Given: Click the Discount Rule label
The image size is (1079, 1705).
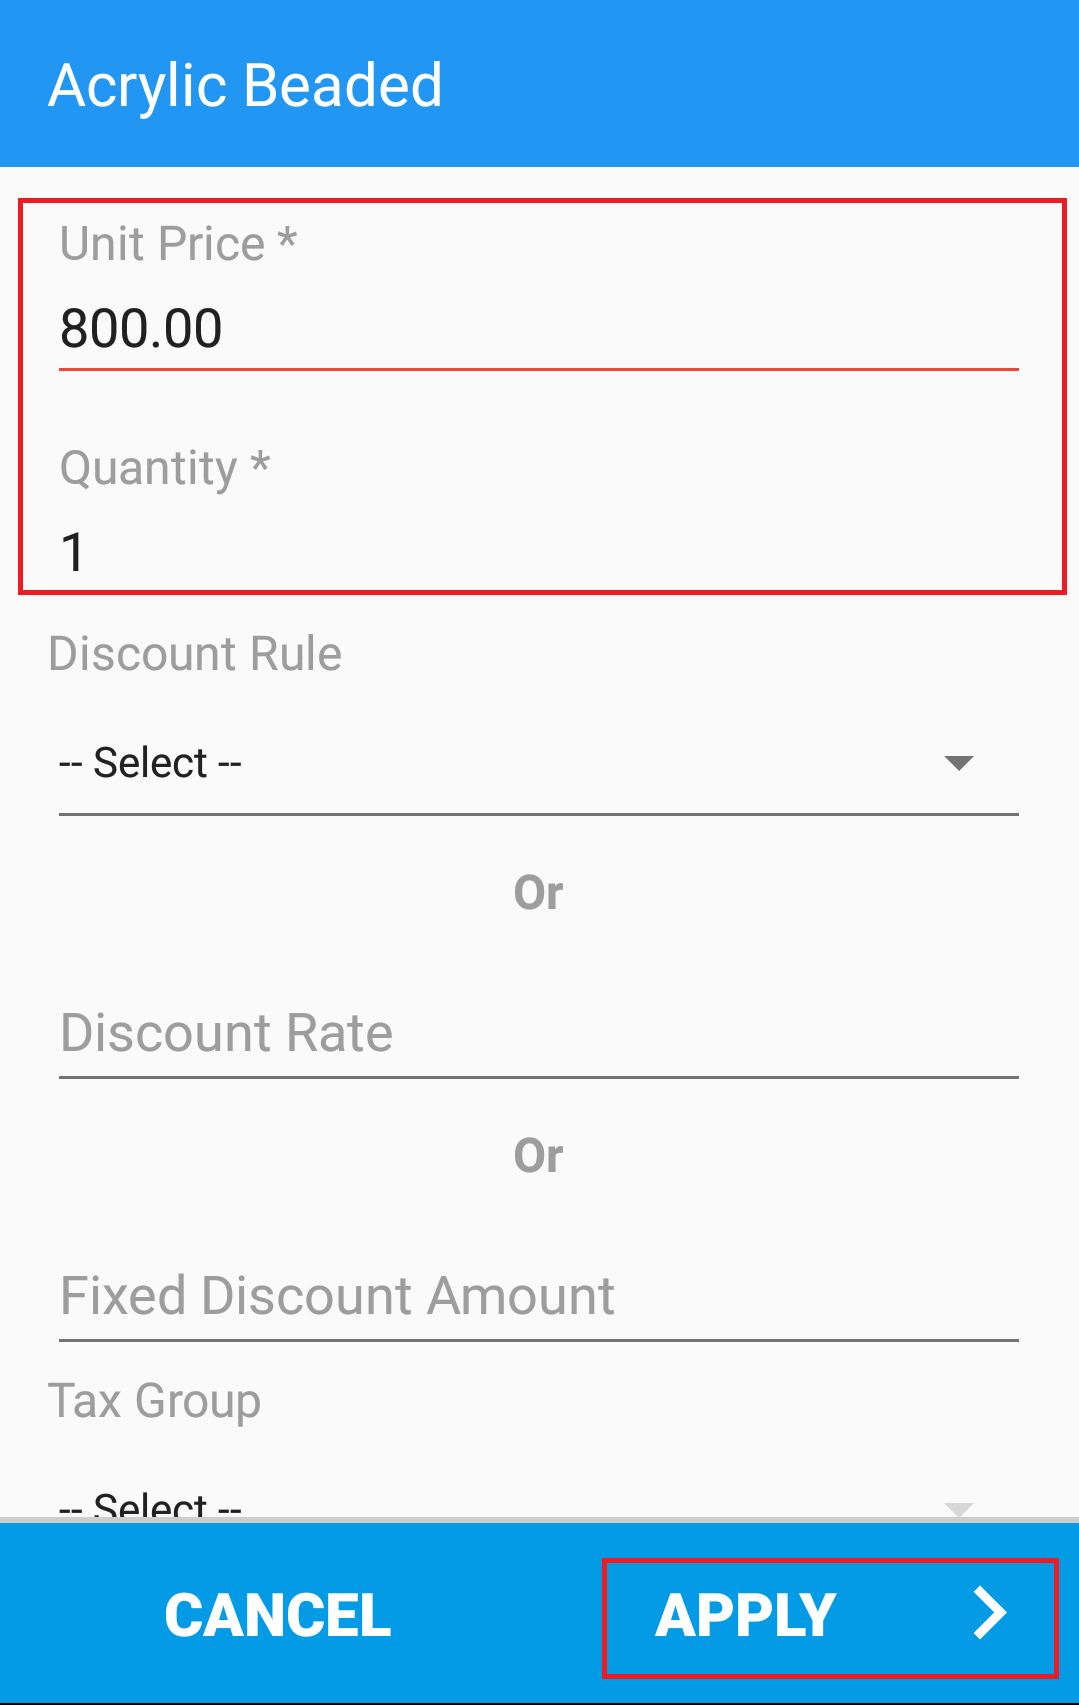Looking at the screenshot, I should click(x=195, y=654).
